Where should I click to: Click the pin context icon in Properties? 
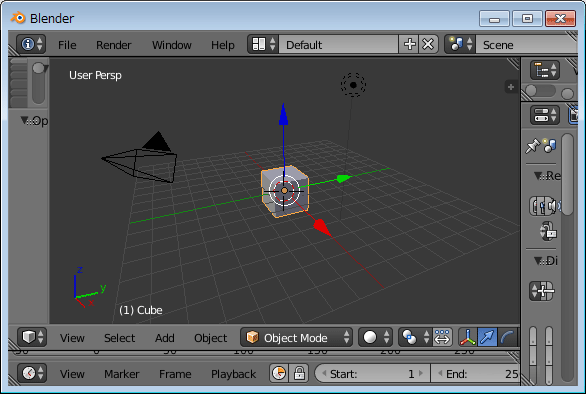click(x=533, y=146)
